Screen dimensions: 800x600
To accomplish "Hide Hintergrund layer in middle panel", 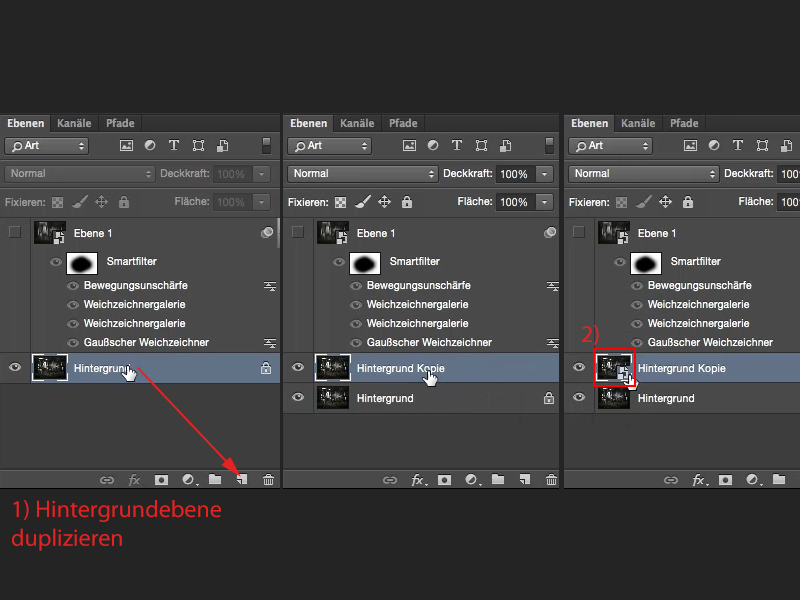I will pyautogui.click(x=298, y=397).
